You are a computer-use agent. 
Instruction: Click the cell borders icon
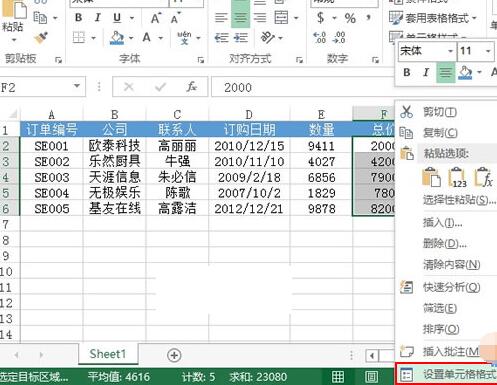79,38
